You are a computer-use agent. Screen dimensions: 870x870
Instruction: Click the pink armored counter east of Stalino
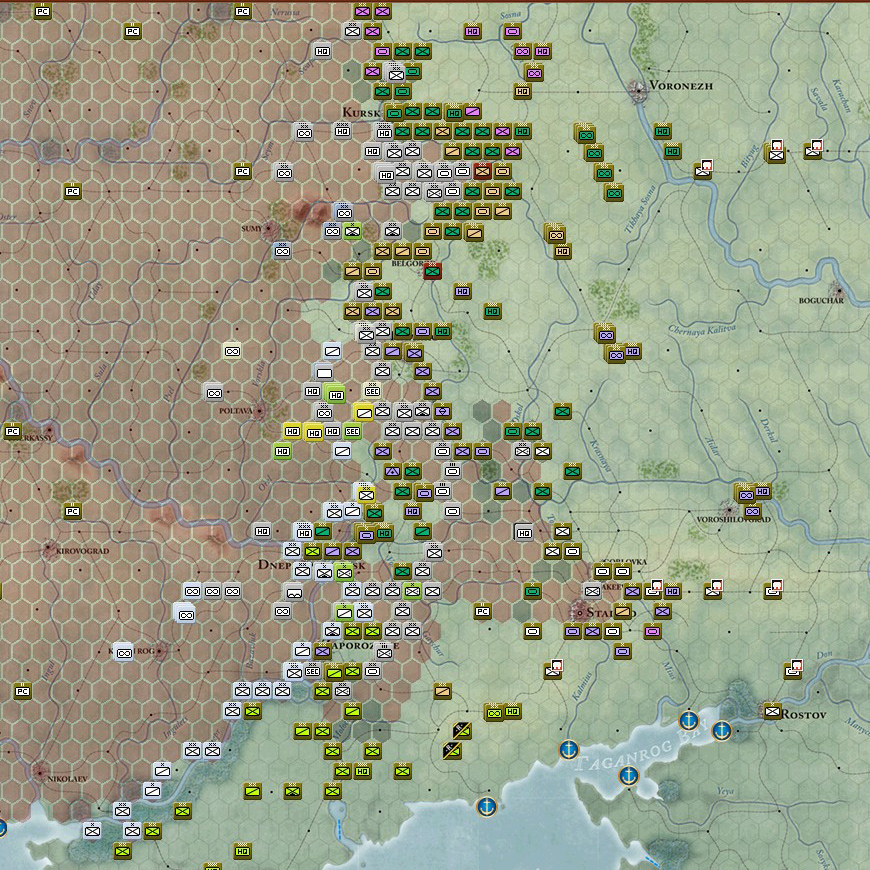coord(652,631)
